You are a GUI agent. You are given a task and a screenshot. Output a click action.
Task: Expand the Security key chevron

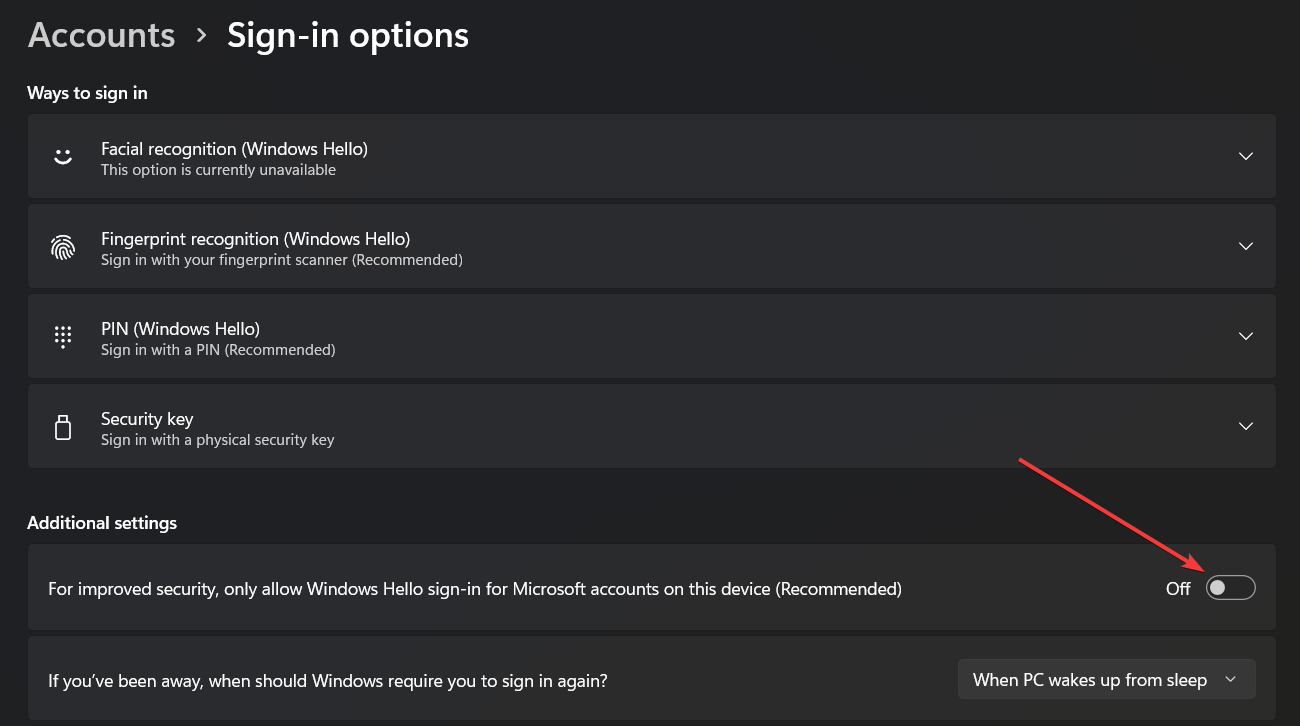pos(1246,426)
